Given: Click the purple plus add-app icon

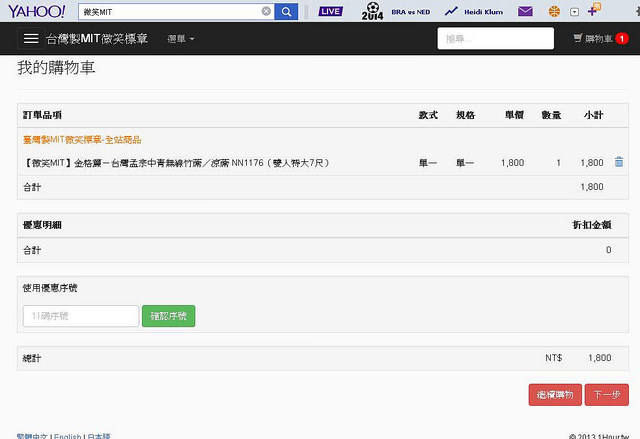Looking at the screenshot, I should pyautogui.click(x=594, y=10).
